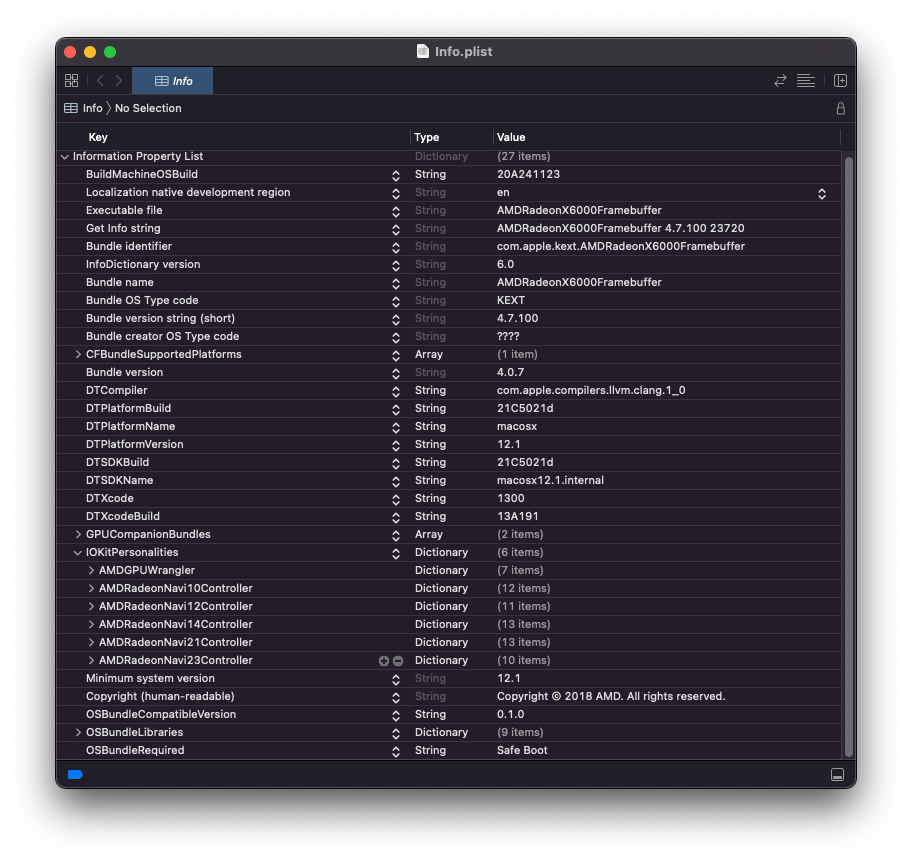Click the Key column header

98,137
